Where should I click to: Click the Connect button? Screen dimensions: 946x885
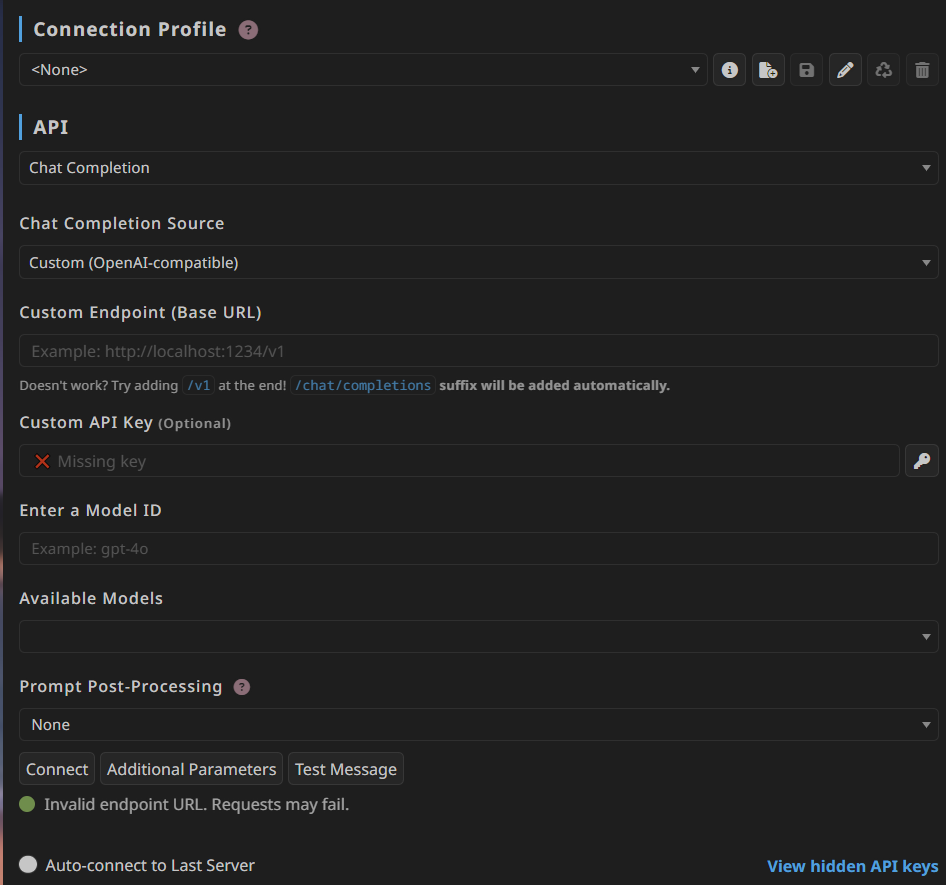click(x=57, y=769)
